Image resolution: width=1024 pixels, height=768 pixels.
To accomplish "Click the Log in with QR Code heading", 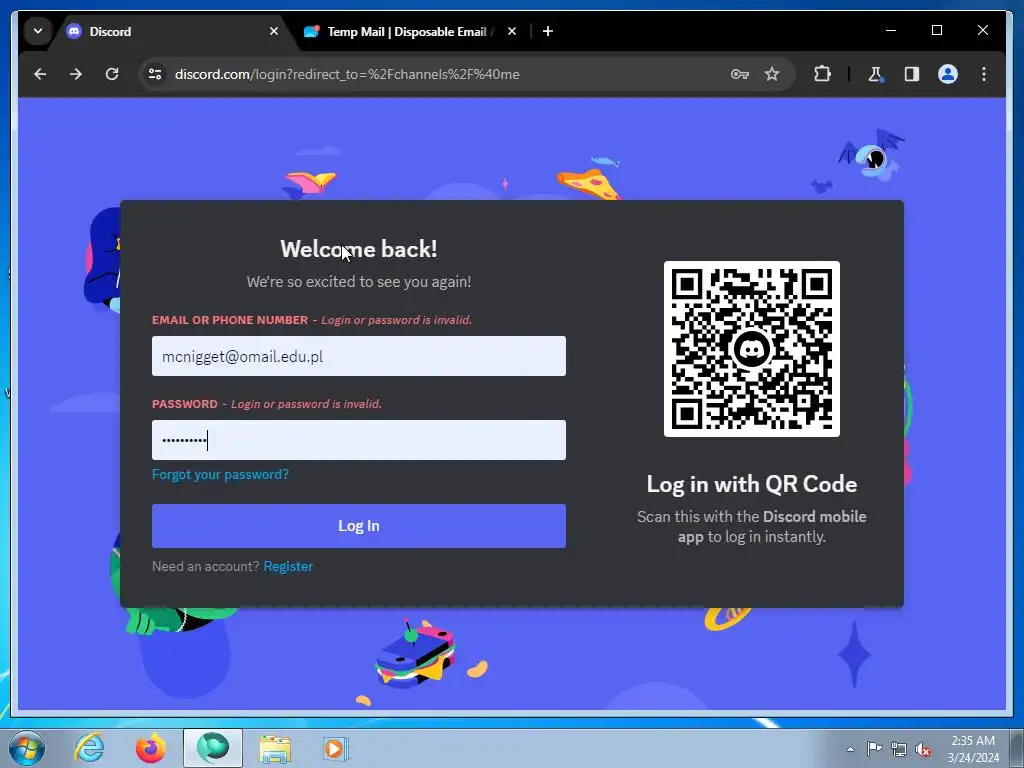I will [752, 484].
